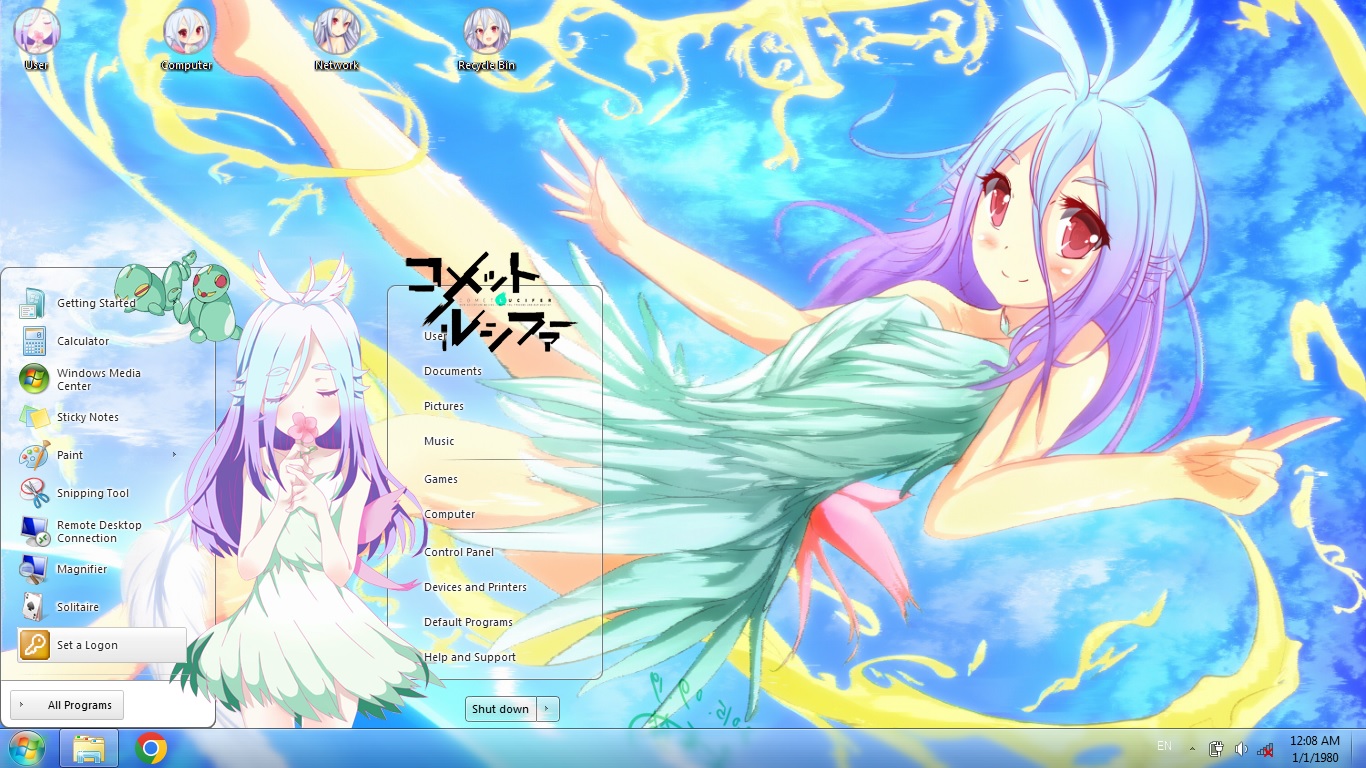1366x768 pixels.
Task: Open Remote Desktop Connection
Action: (102, 531)
